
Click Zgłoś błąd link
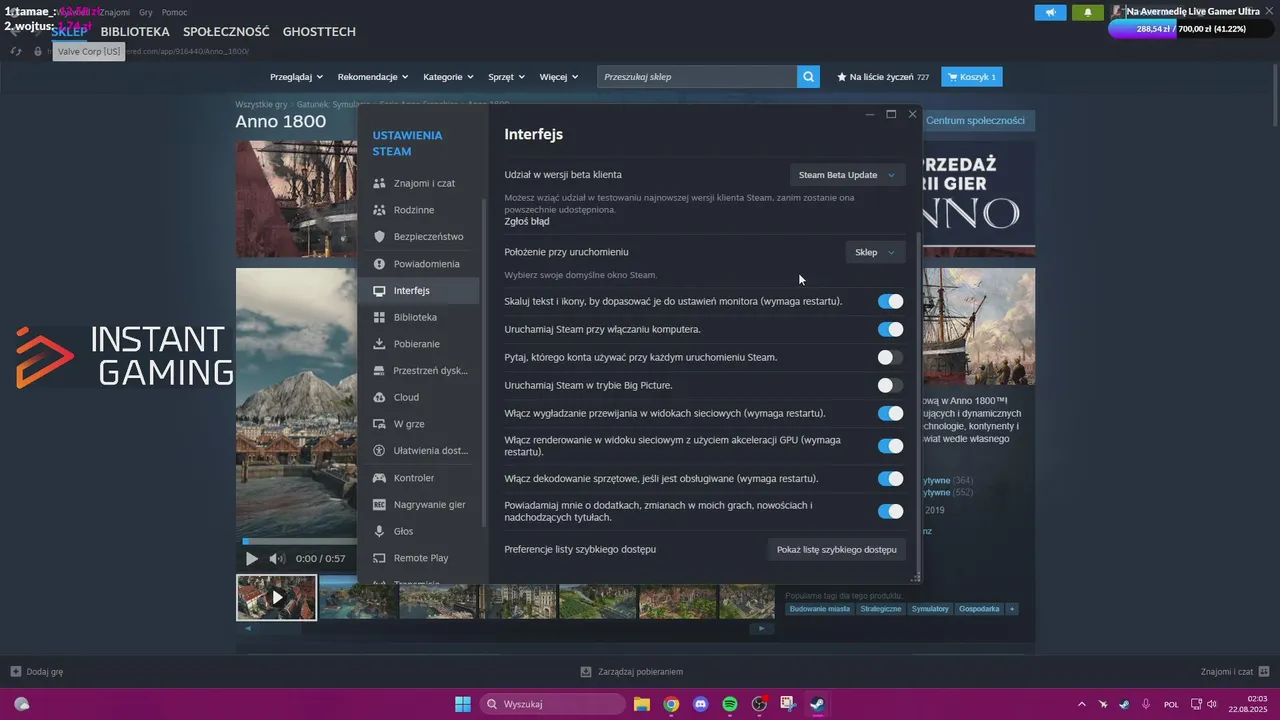click(x=527, y=221)
